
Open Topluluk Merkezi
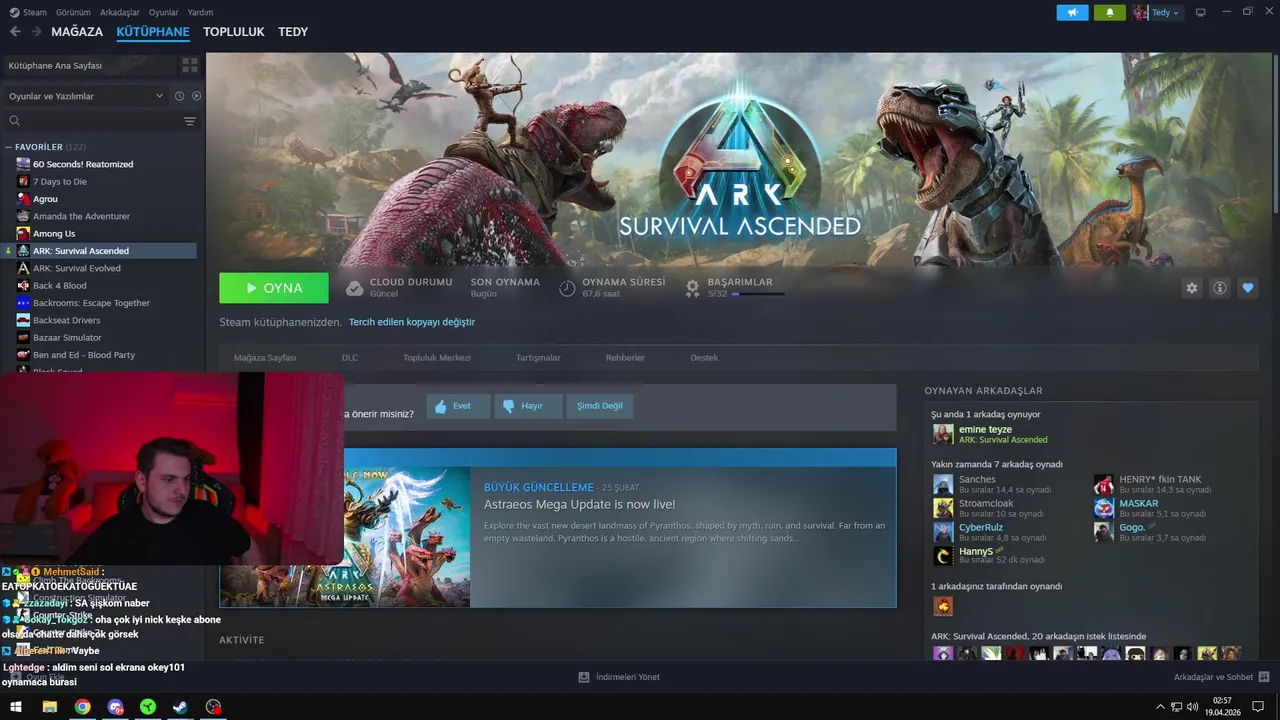tap(437, 357)
